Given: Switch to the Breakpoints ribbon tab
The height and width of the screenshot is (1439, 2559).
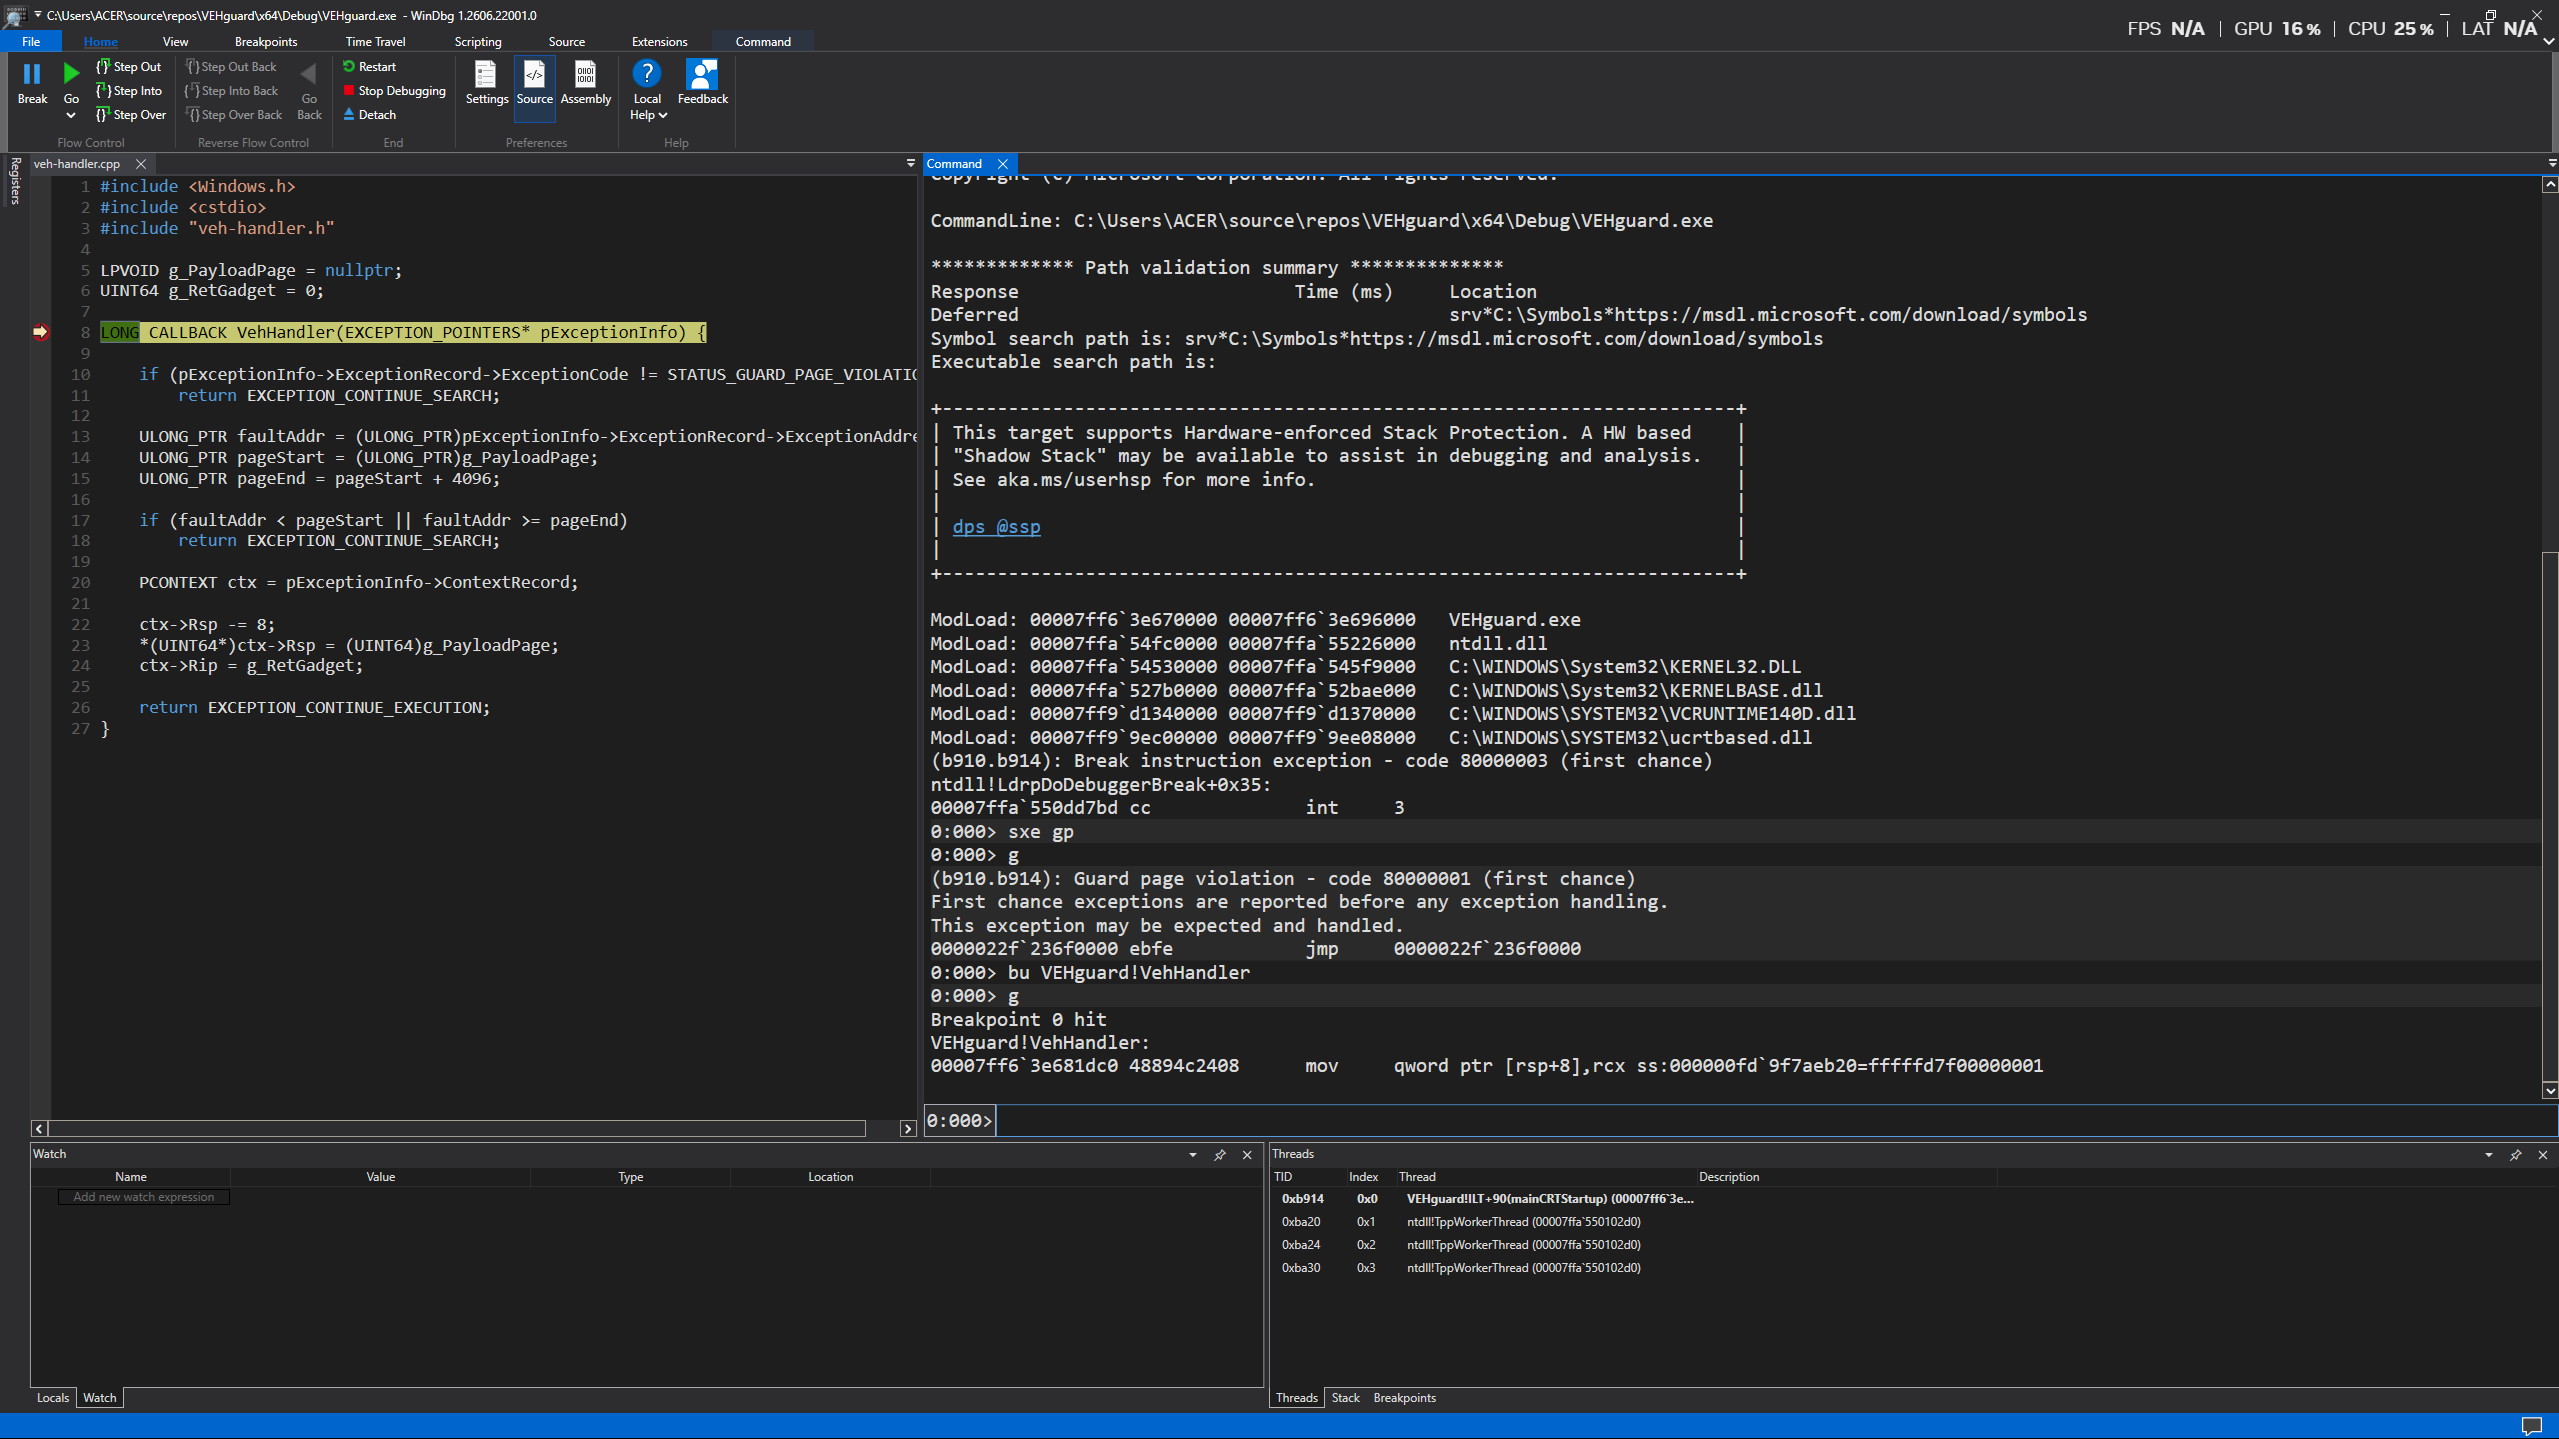Looking at the screenshot, I should [266, 42].
